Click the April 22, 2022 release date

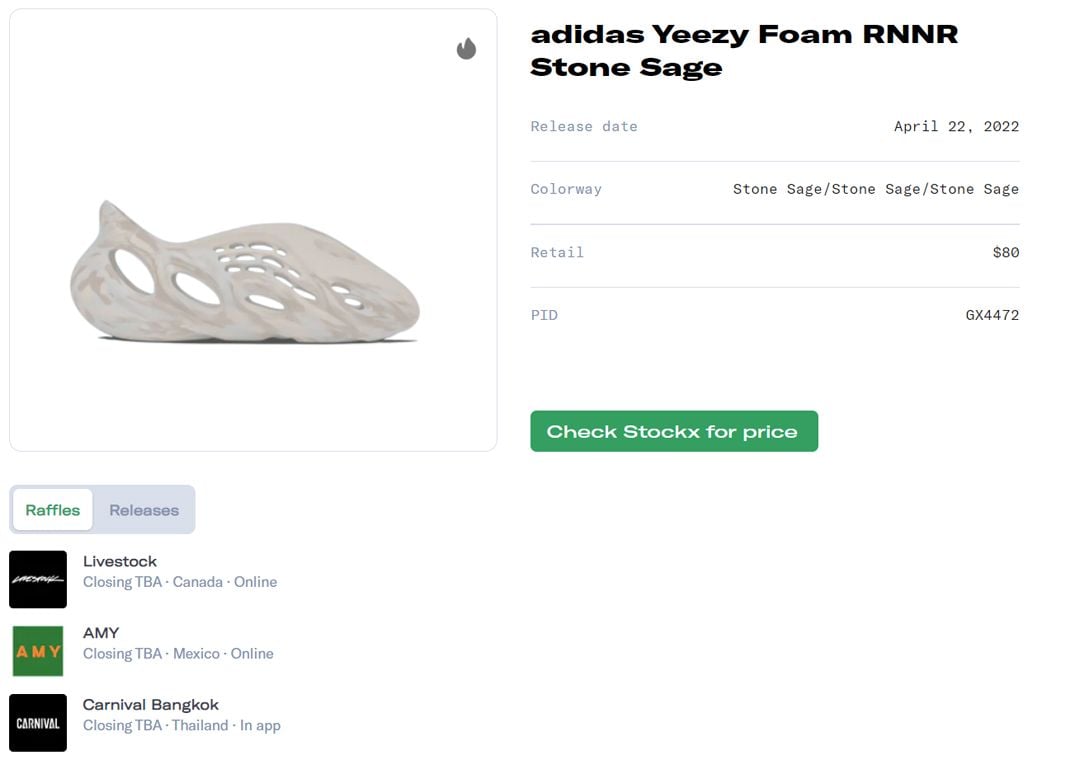click(x=956, y=126)
